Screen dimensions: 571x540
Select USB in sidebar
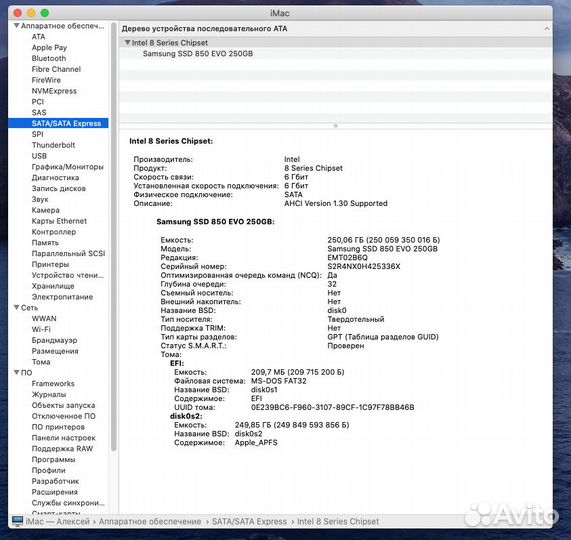pyautogui.click(x=39, y=156)
